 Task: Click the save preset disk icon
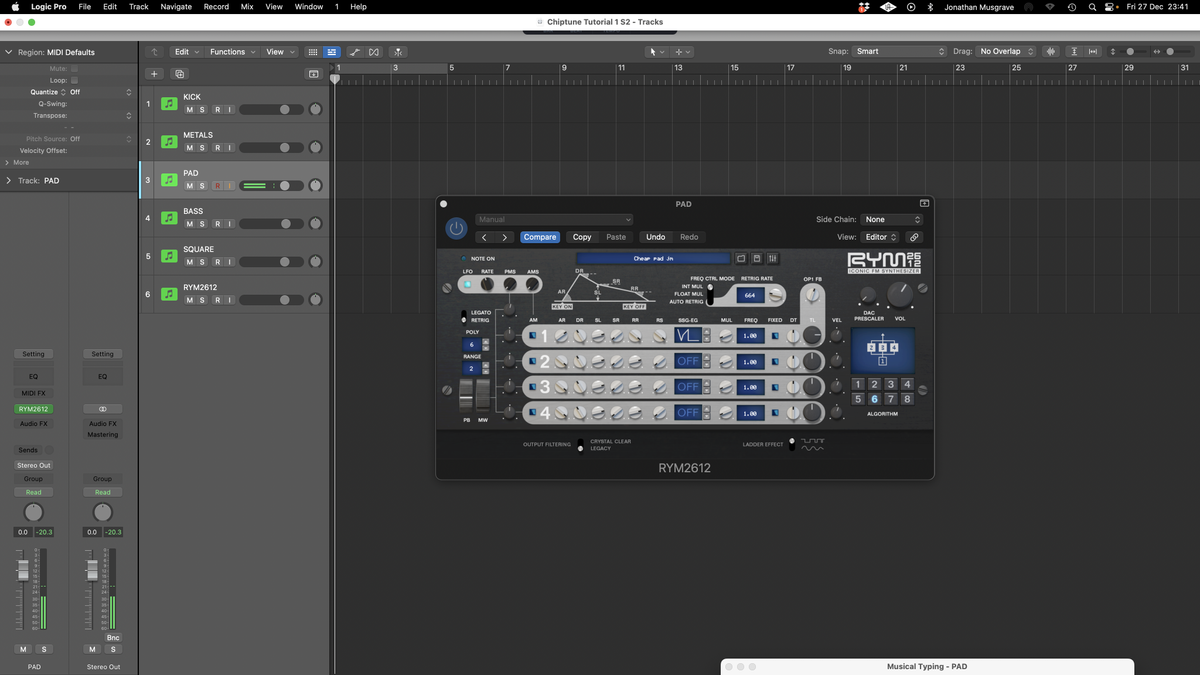coord(757,259)
